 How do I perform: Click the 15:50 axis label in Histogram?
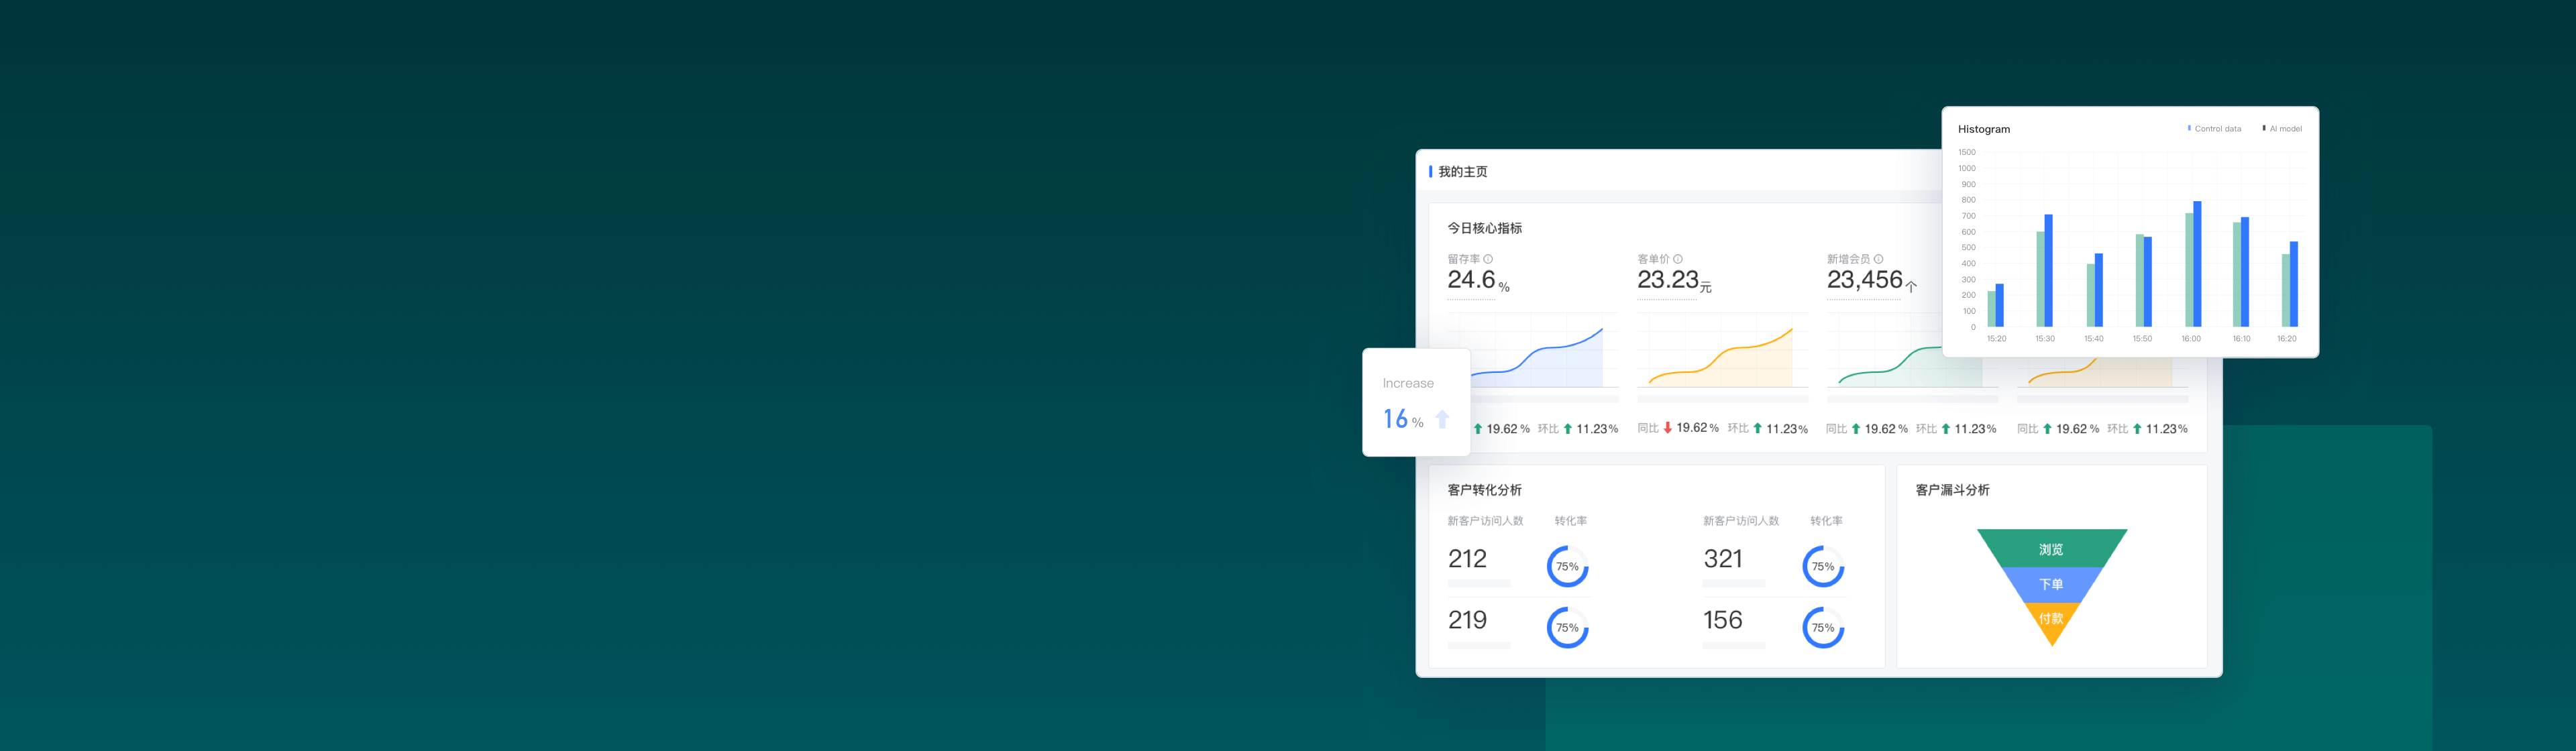coord(2142,339)
